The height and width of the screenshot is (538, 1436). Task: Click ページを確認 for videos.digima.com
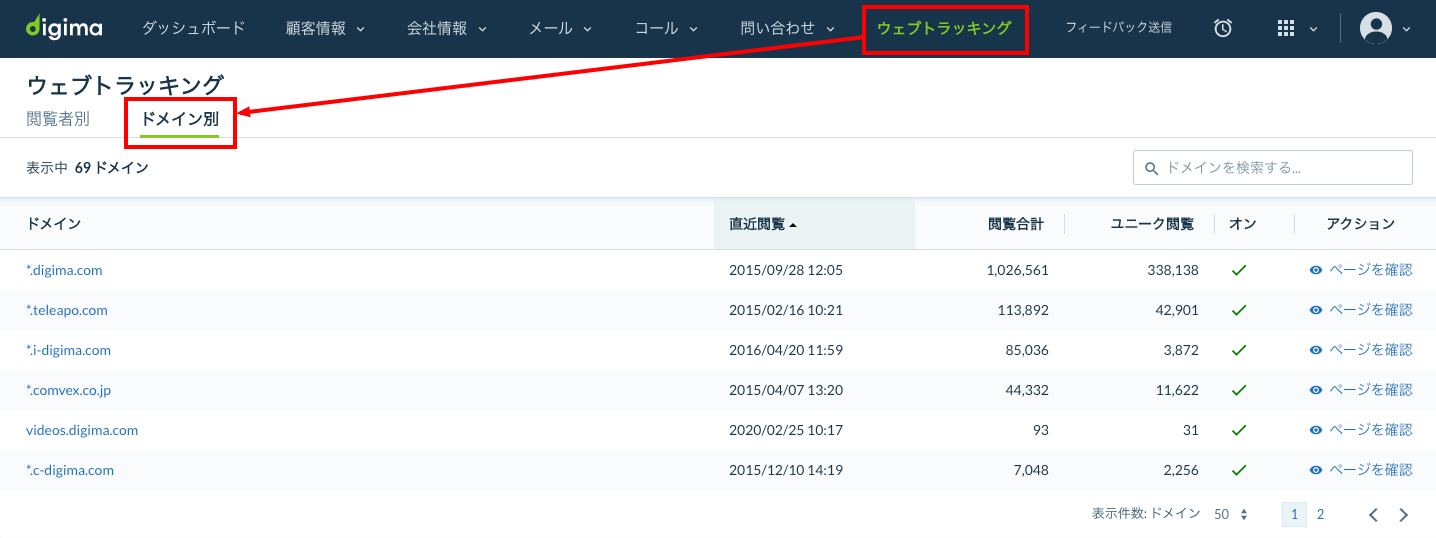click(1370, 430)
